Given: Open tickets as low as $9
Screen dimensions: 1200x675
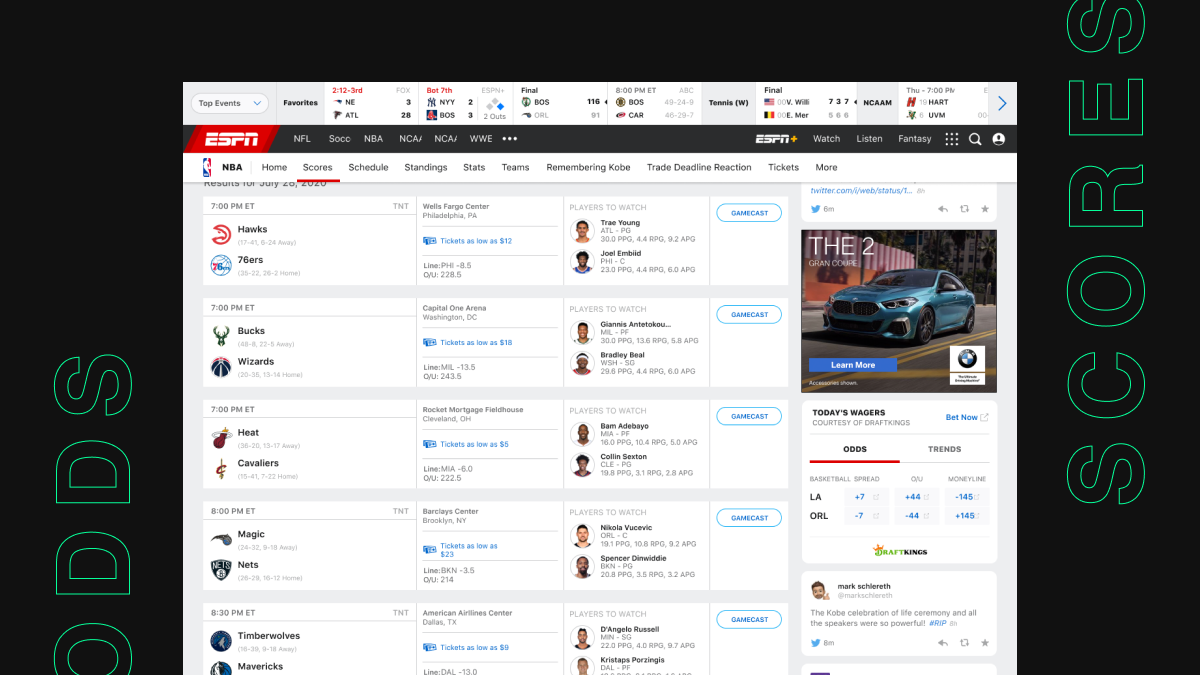Looking at the screenshot, I should point(466,648).
